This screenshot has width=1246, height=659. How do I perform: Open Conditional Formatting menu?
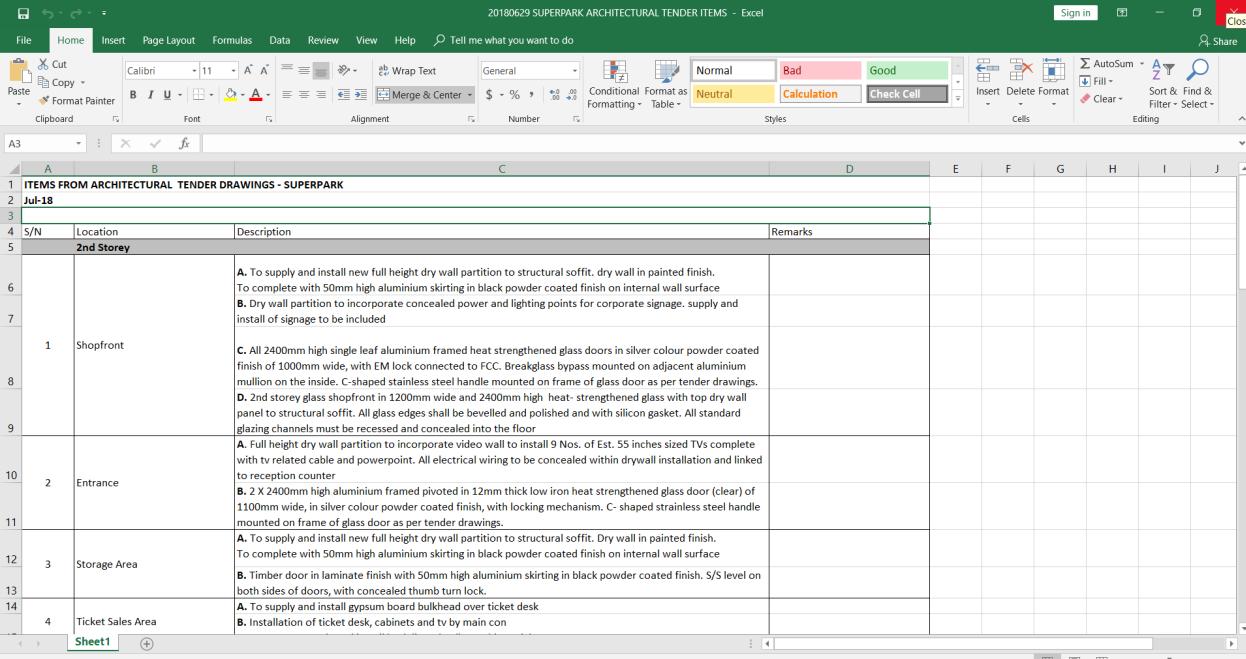[x=614, y=84]
